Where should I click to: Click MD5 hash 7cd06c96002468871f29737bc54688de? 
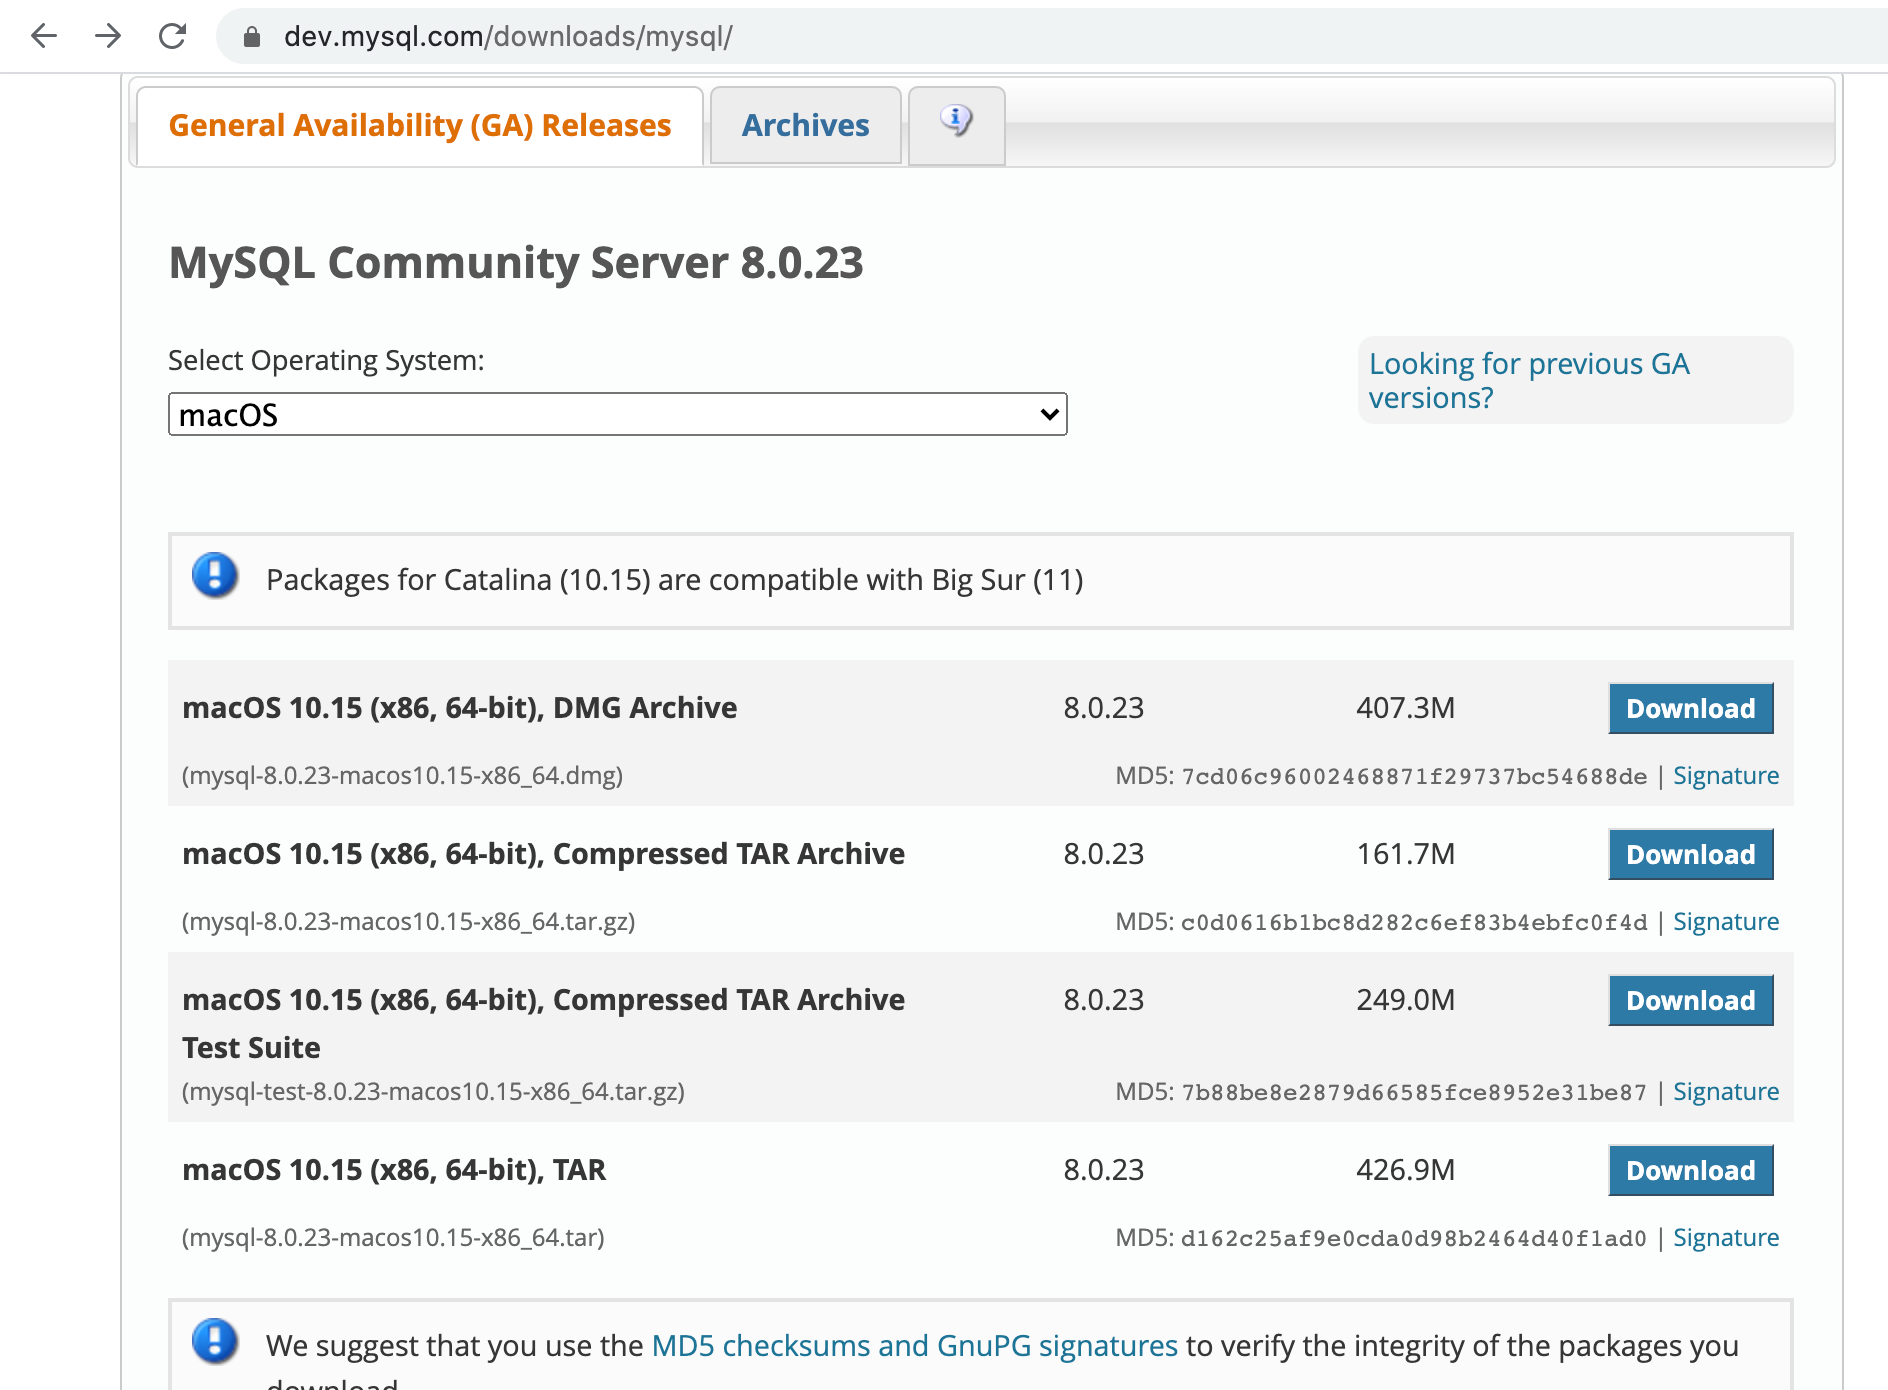coord(1414,777)
